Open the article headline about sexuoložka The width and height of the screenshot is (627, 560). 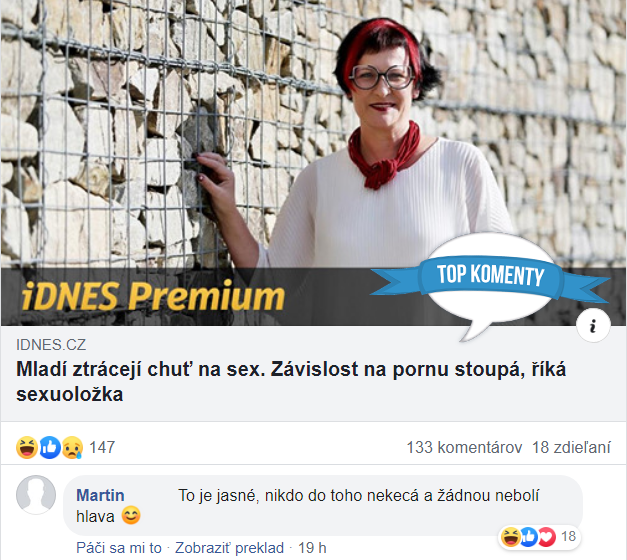pyautogui.click(x=291, y=382)
